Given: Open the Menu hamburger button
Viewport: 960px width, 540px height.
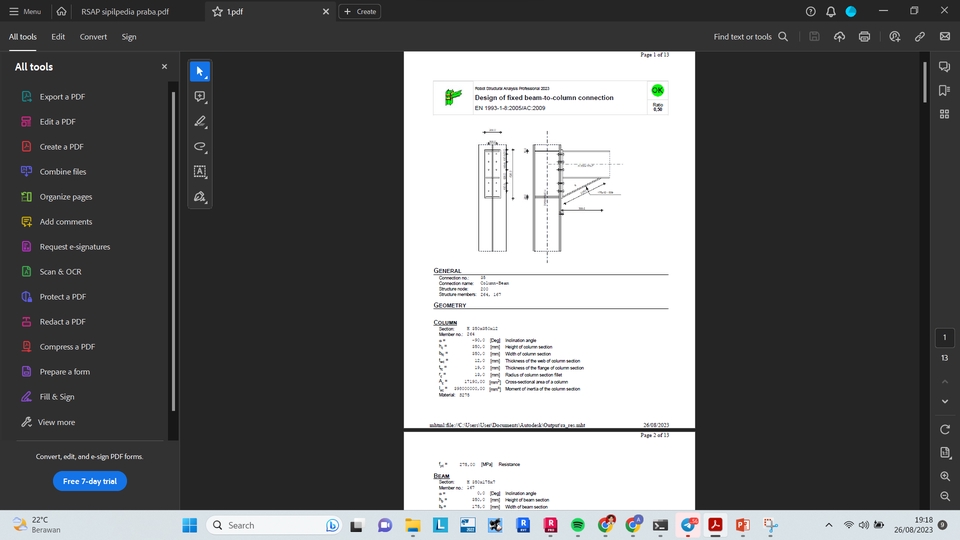Looking at the screenshot, I should click(x=25, y=12).
